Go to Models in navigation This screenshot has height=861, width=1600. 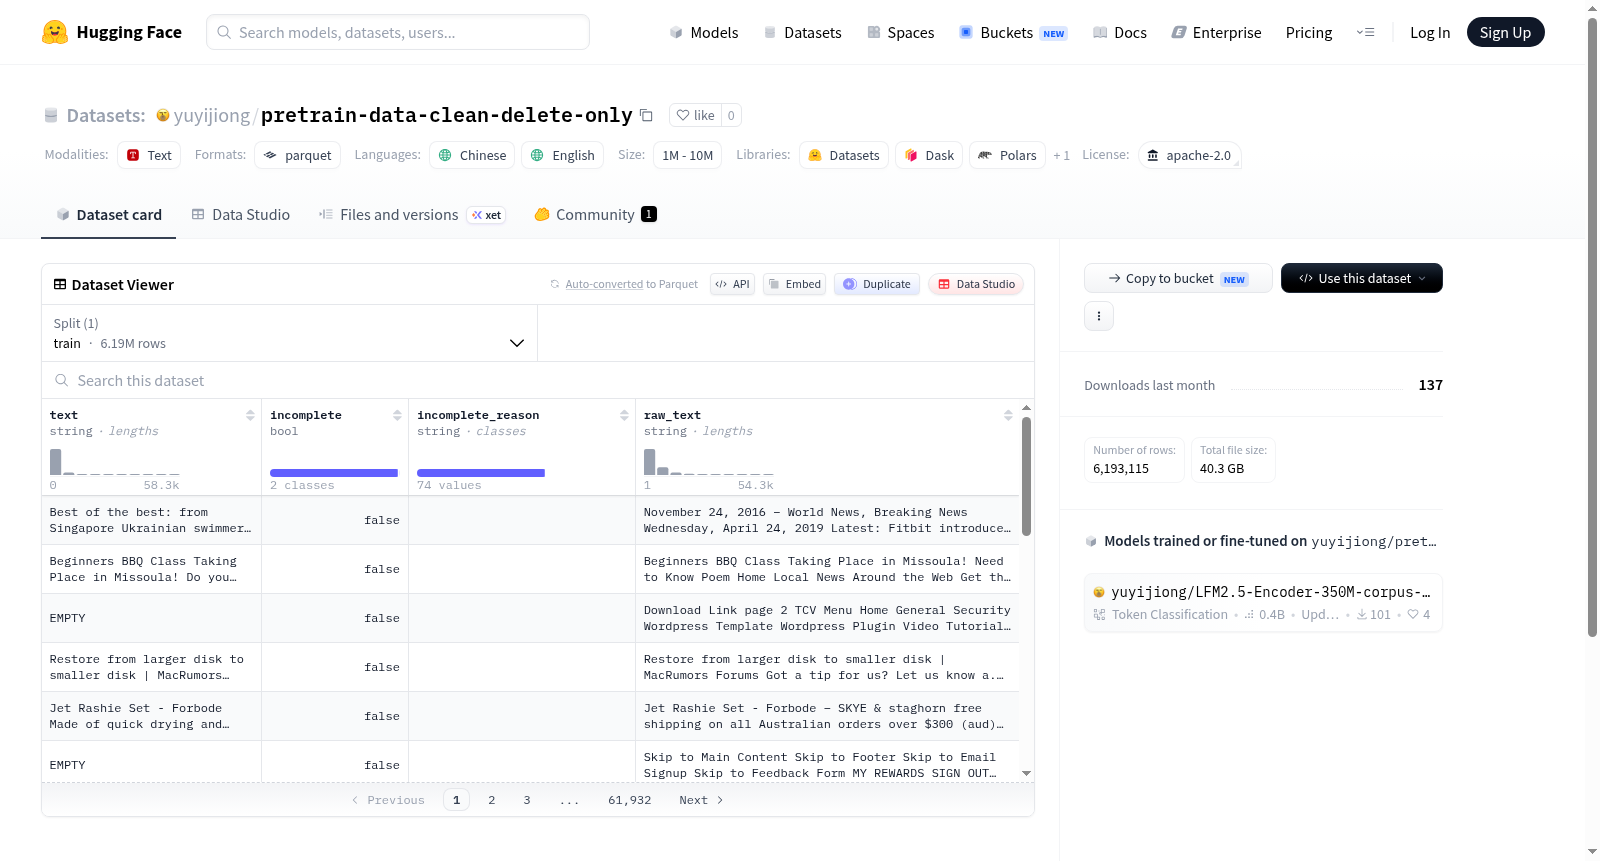704,32
